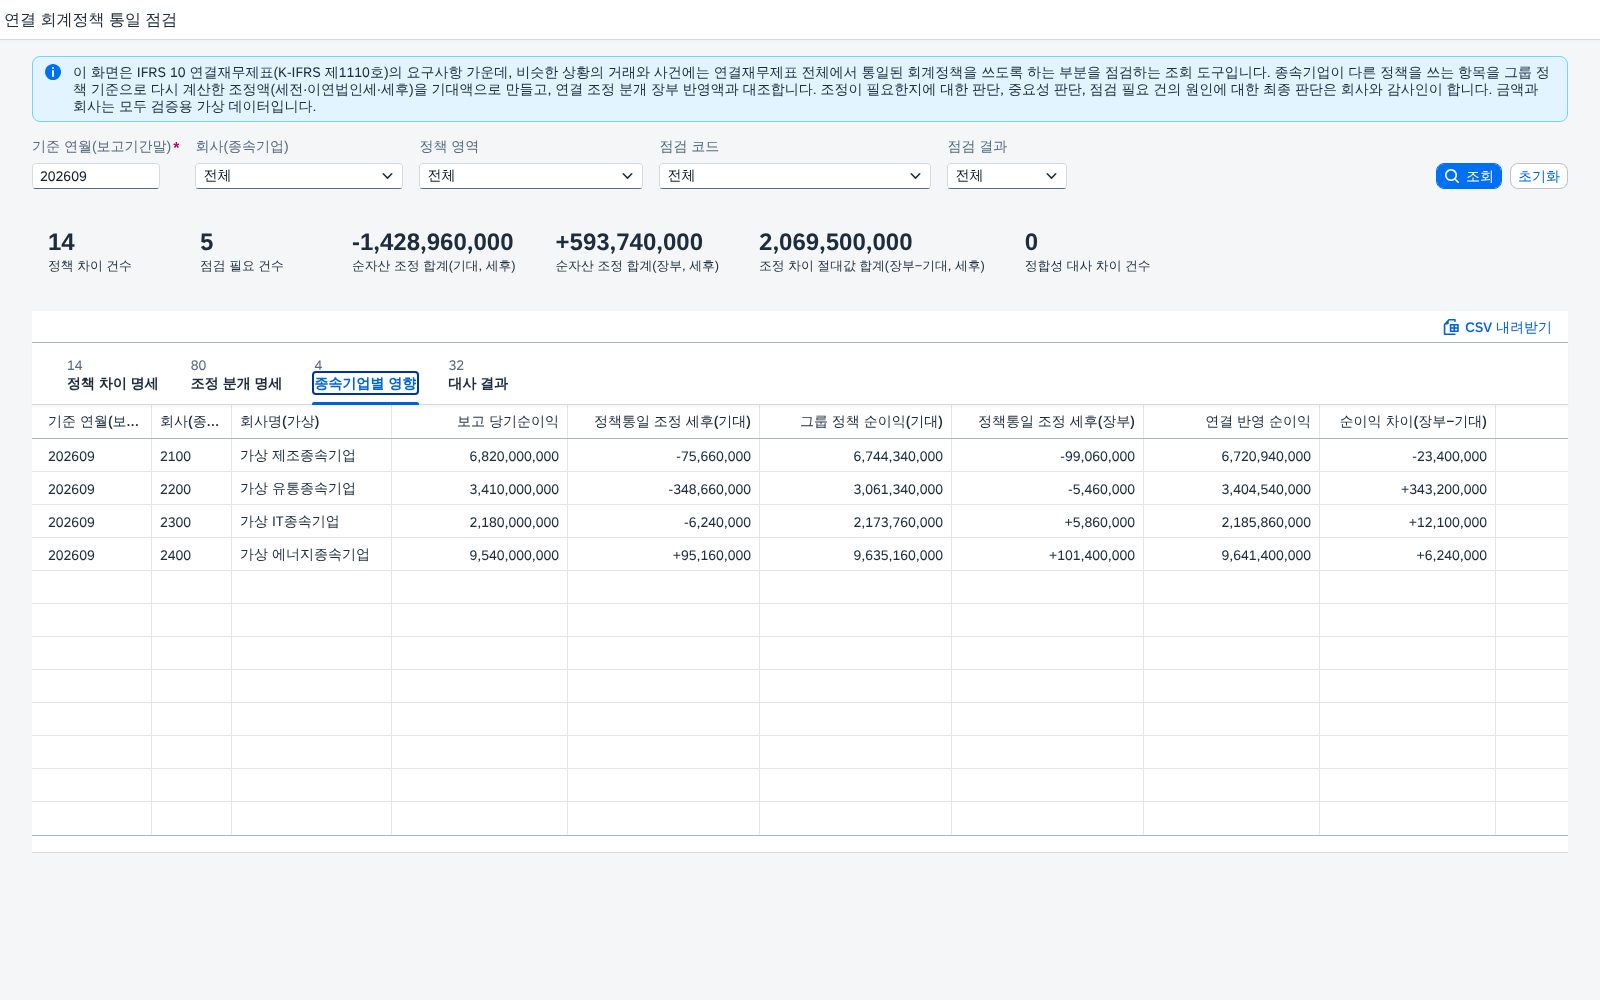Viewport: 1600px width, 1000px height.
Task: Click the 2,069,500,000 summary figure
Action: (835, 242)
